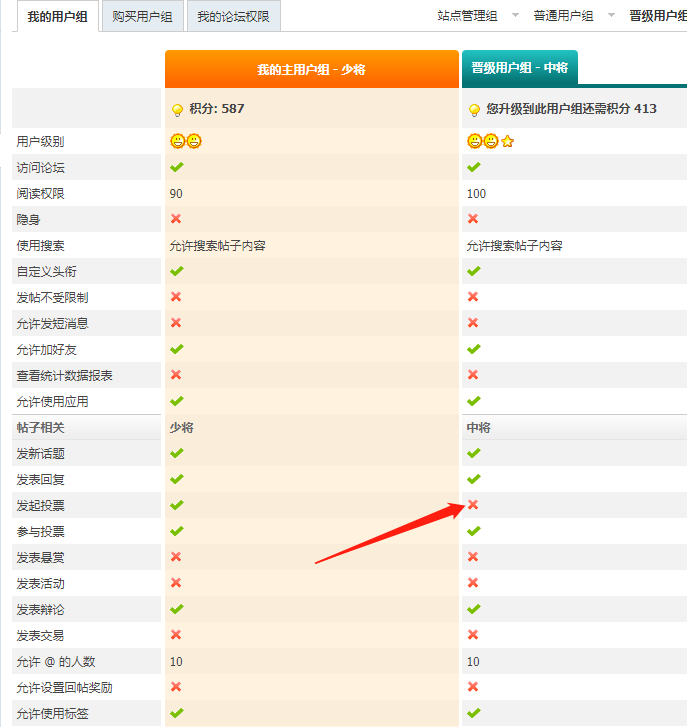Open the 站点管理组 dropdown
Image resolution: width=687 pixels, height=727 pixels.
pos(478,16)
